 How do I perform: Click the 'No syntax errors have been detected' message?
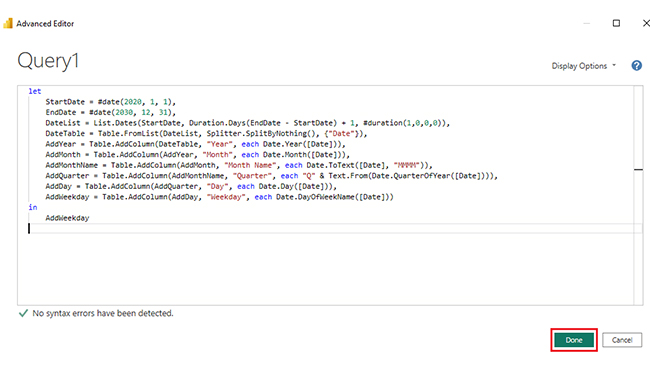coord(103,313)
